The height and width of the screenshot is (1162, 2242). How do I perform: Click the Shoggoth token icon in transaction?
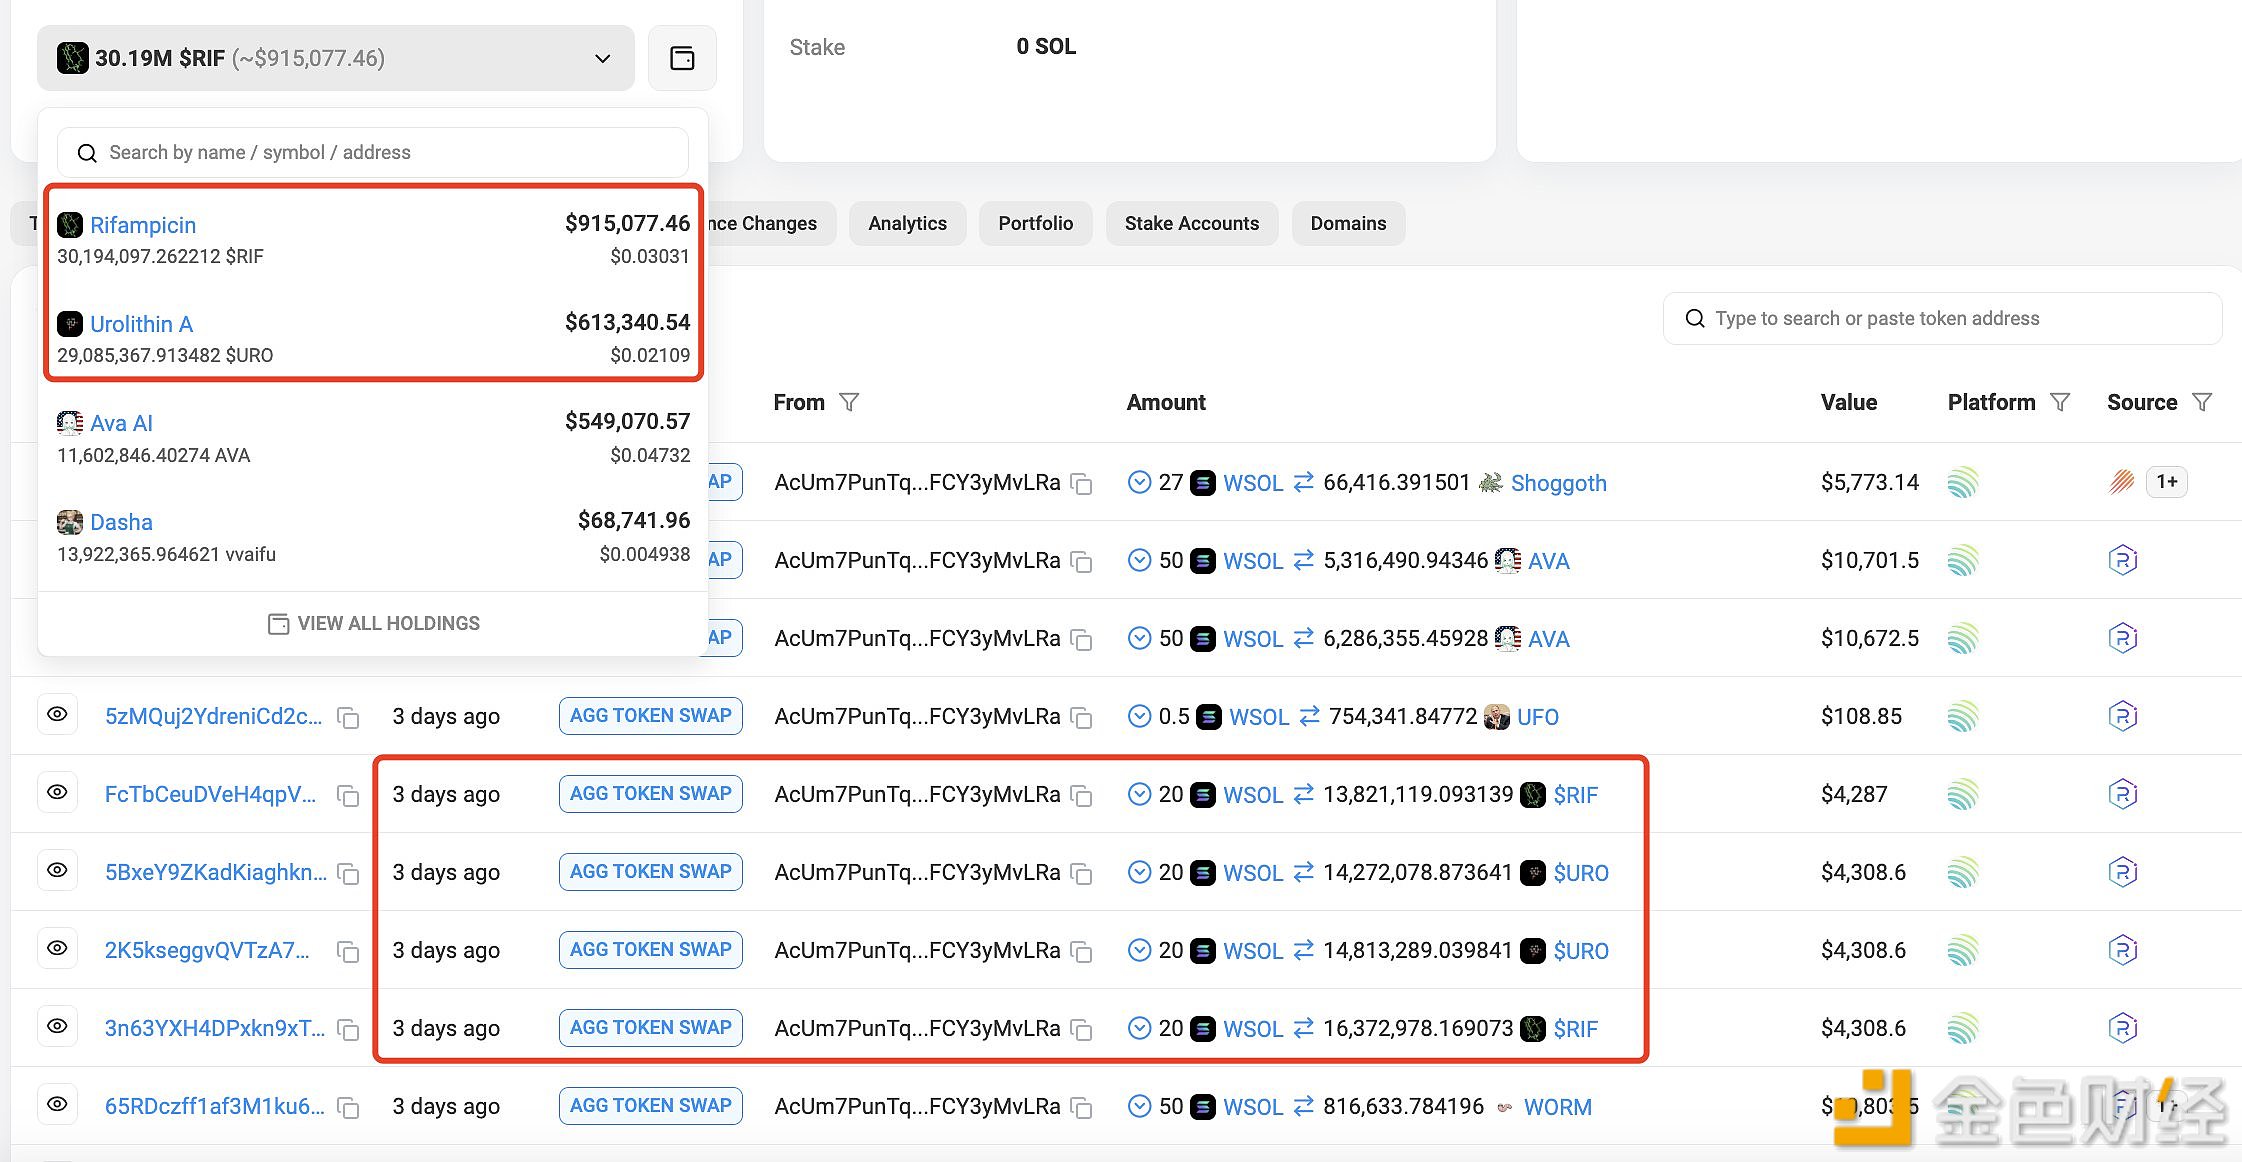point(1489,482)
